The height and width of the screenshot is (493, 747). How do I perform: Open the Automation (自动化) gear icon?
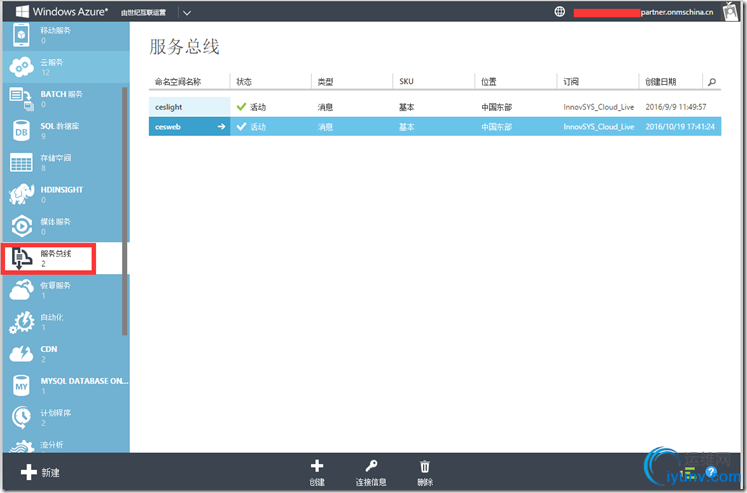pos(21,322)
